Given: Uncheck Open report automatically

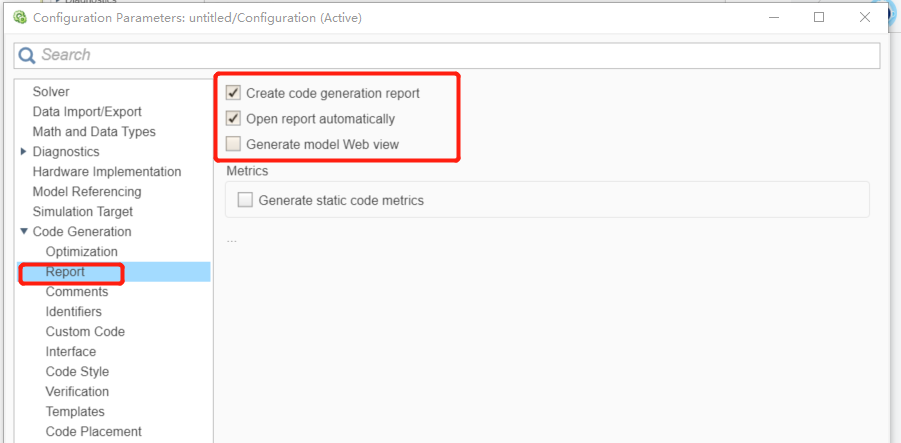Looking at the screenshot, I should (234, 119).
